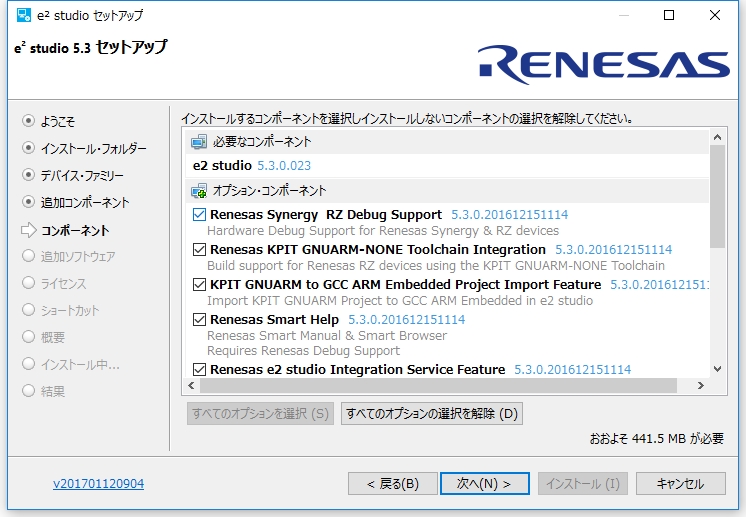Click 'Build support for Renesas RZ devices' description

tap(436, 265)
